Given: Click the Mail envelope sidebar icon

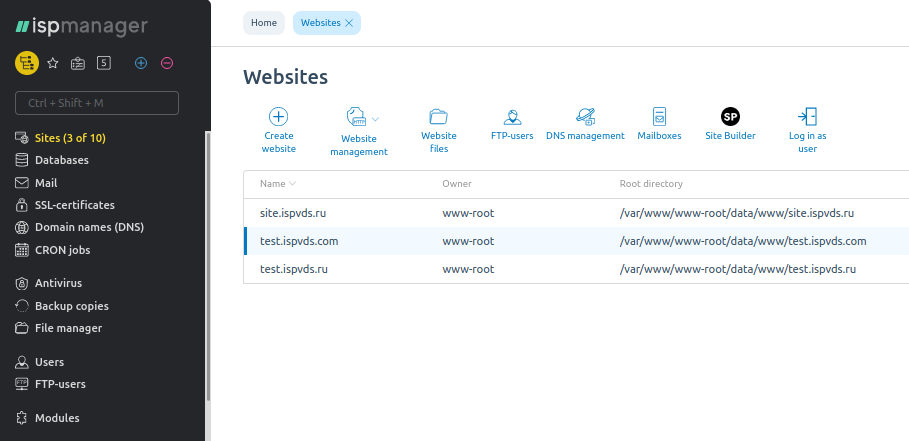Looking at the screenshot, I should pyautogui.click(x=21, y=183).
